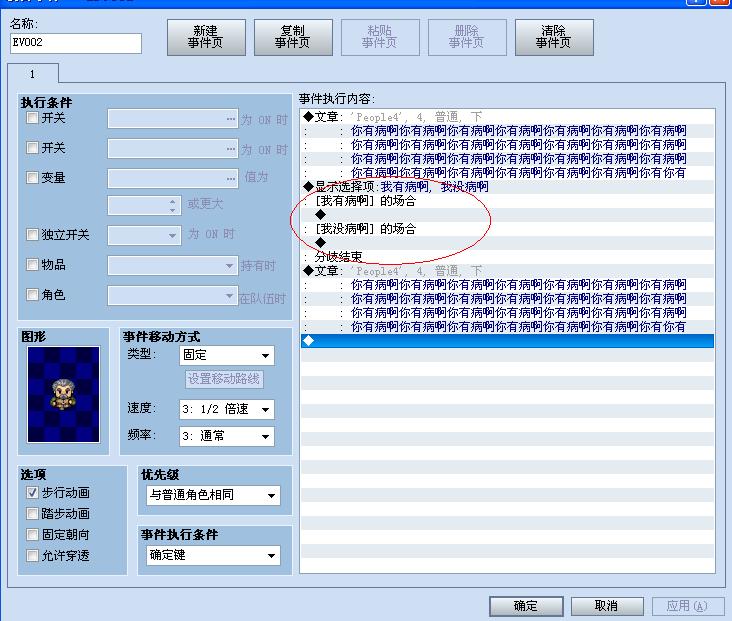
Task: Select the 显示选择项 command line
Action: (507, 187)
